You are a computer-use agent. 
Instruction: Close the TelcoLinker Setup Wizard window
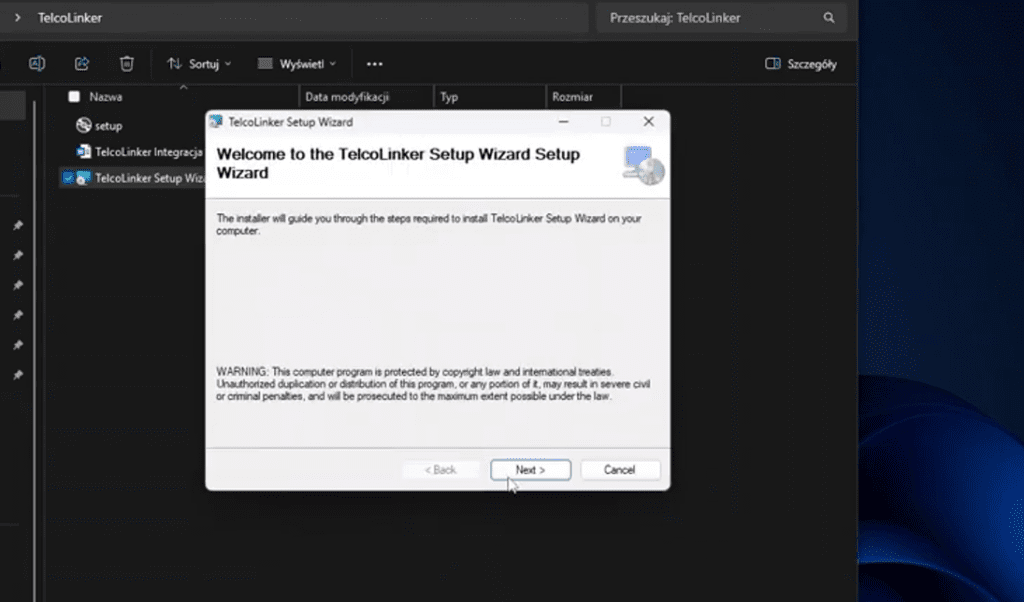(648, 122)
